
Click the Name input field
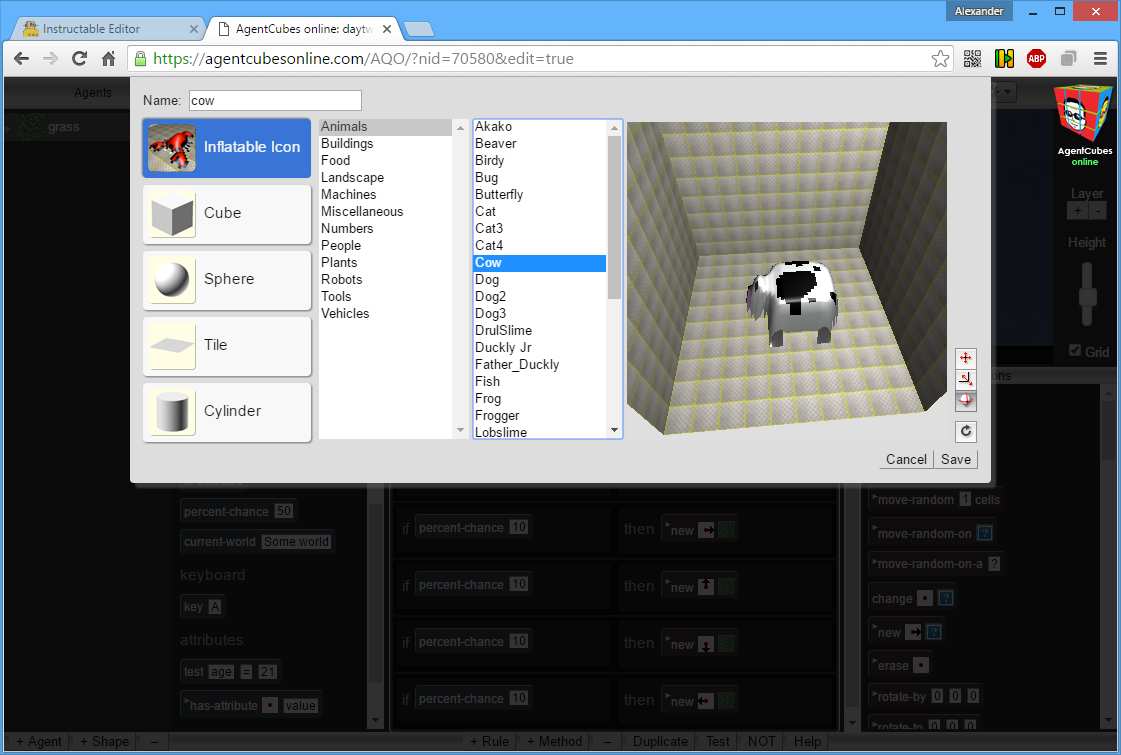(275, 100)
